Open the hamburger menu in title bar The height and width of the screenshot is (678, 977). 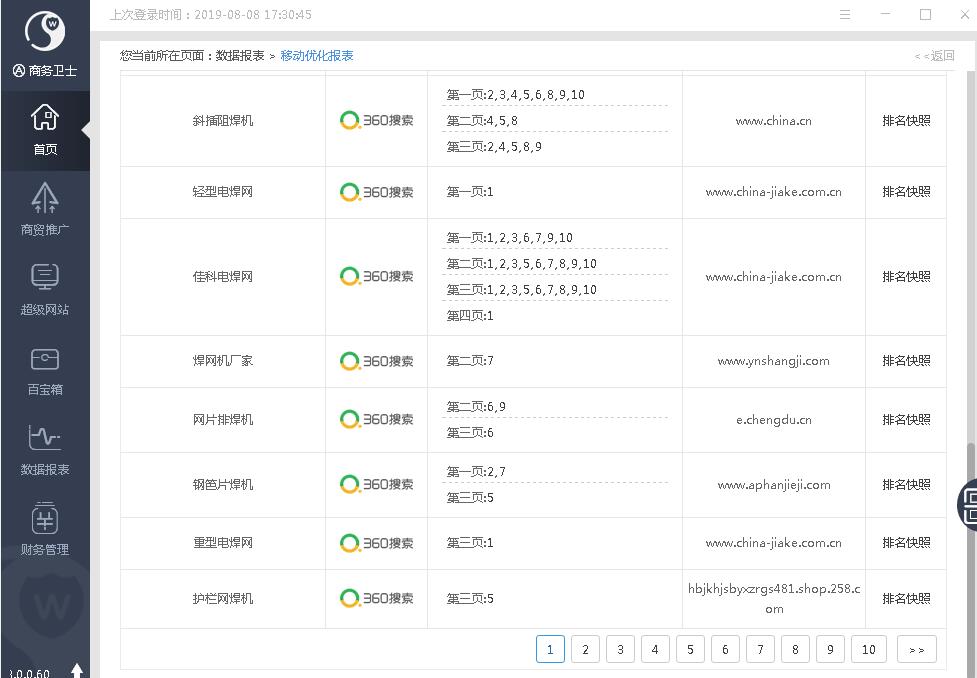pos(845,15)
